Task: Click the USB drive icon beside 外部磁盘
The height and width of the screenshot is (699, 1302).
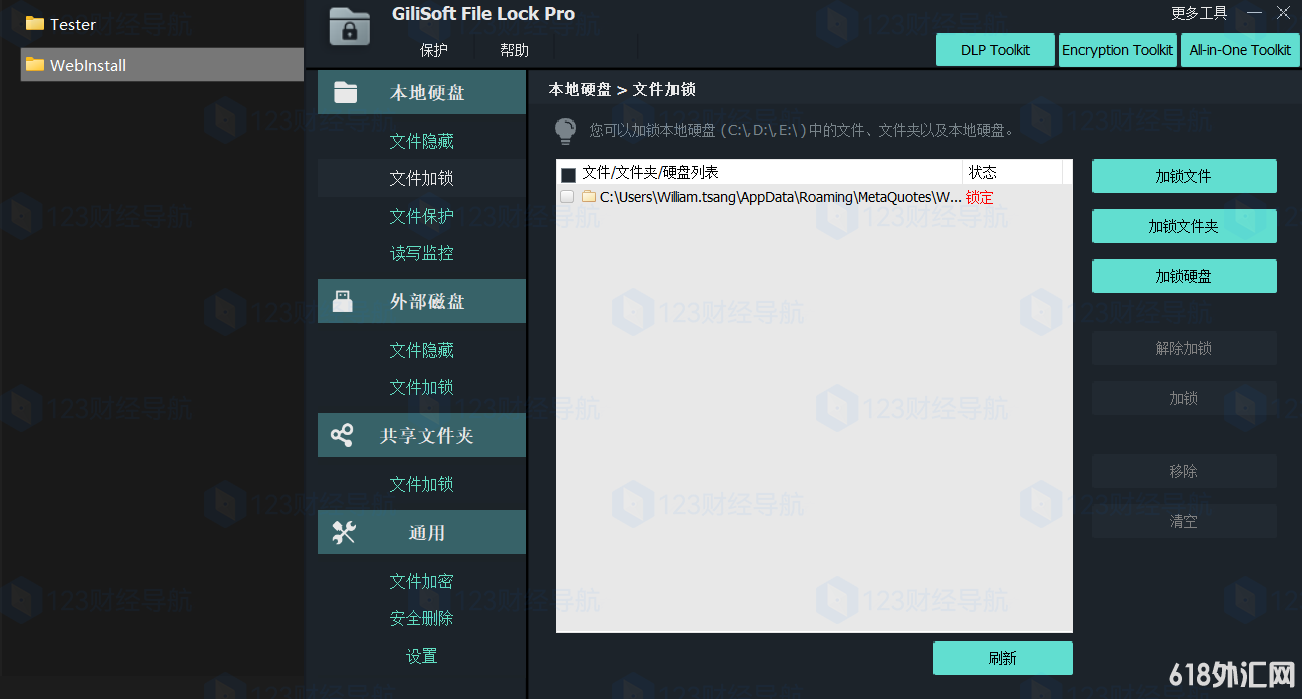Action: tap(343, 301)
